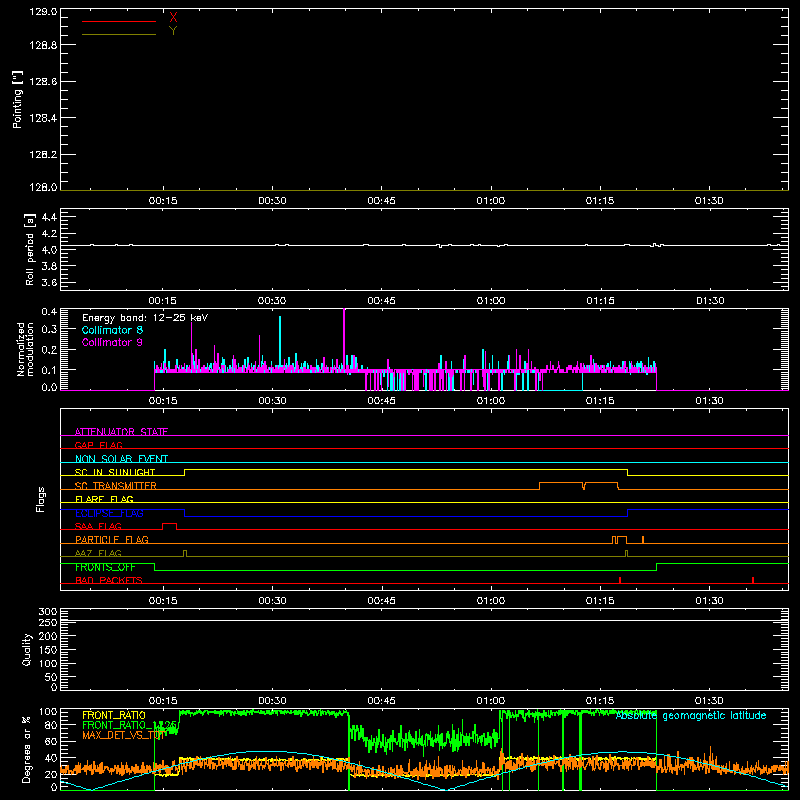Click the 128.2 pointing axis tick label
800x800 pixels.
point(43,155)
